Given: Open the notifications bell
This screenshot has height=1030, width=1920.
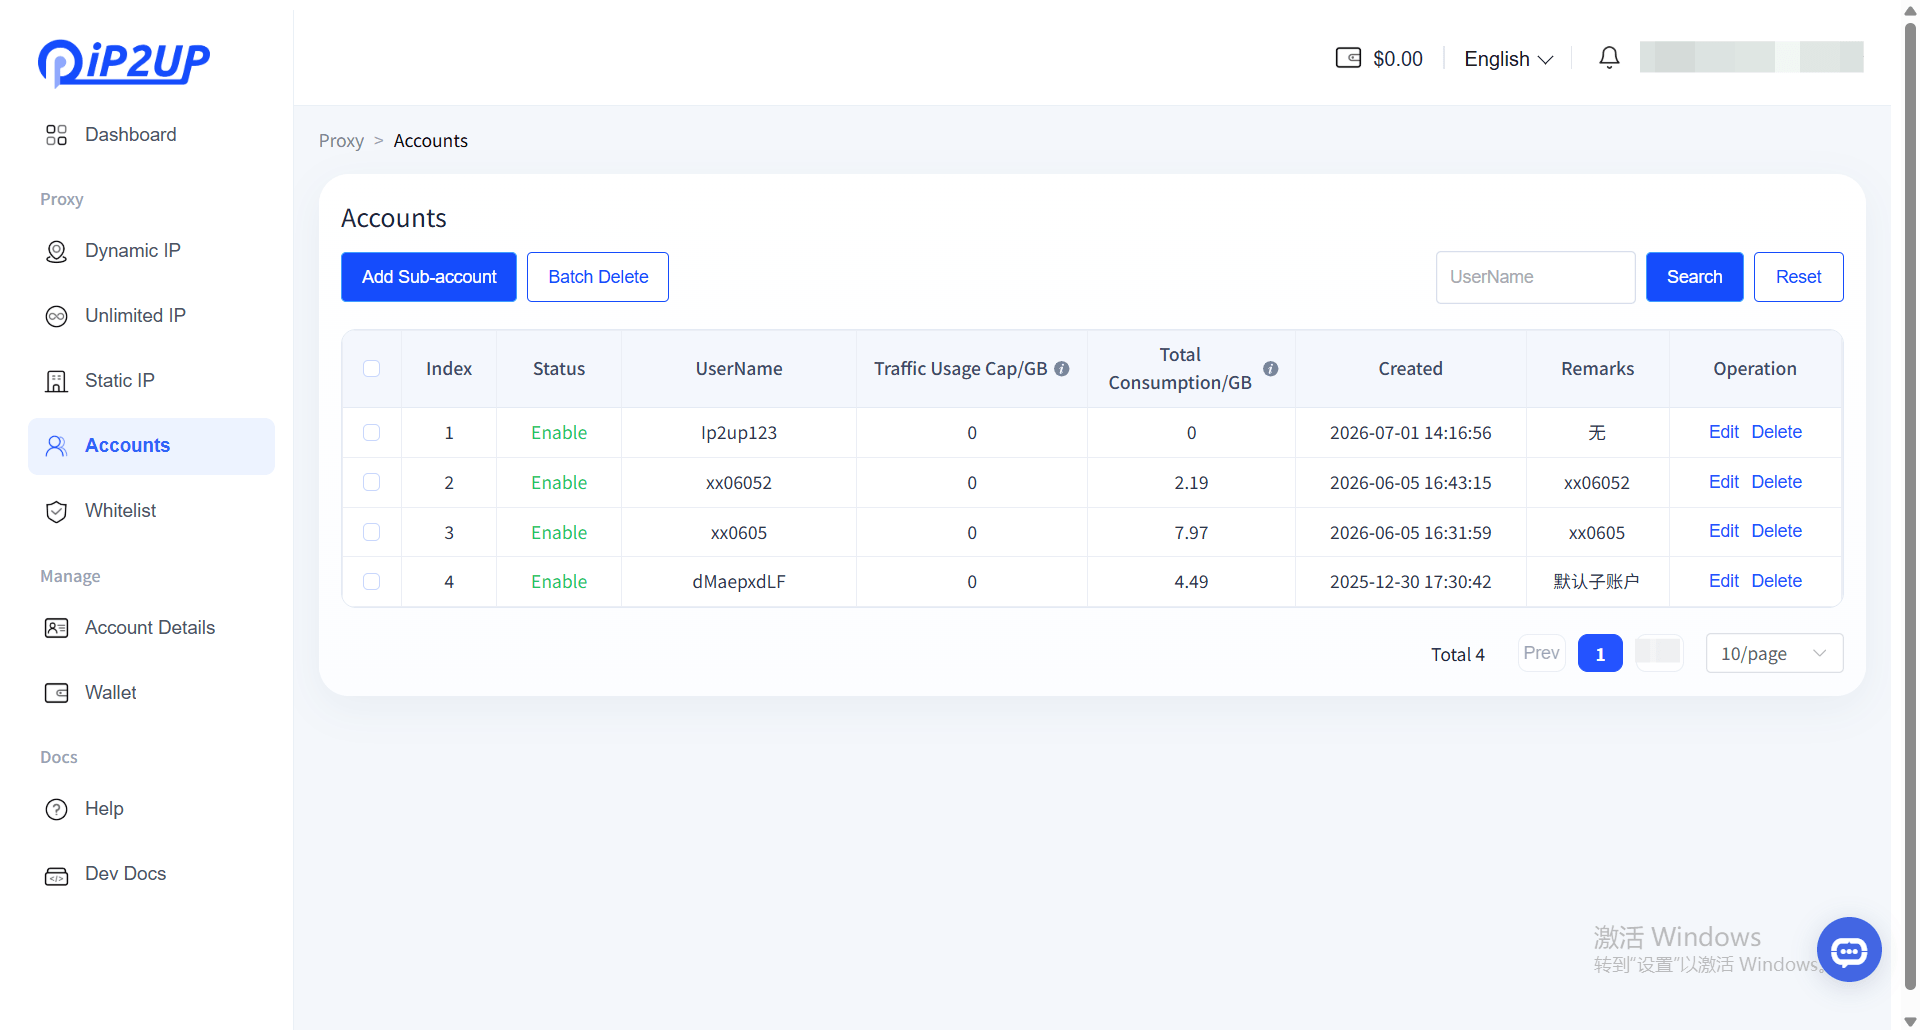Looking at the screenshot, I should pyautogui.click(x=1609, y=58).
